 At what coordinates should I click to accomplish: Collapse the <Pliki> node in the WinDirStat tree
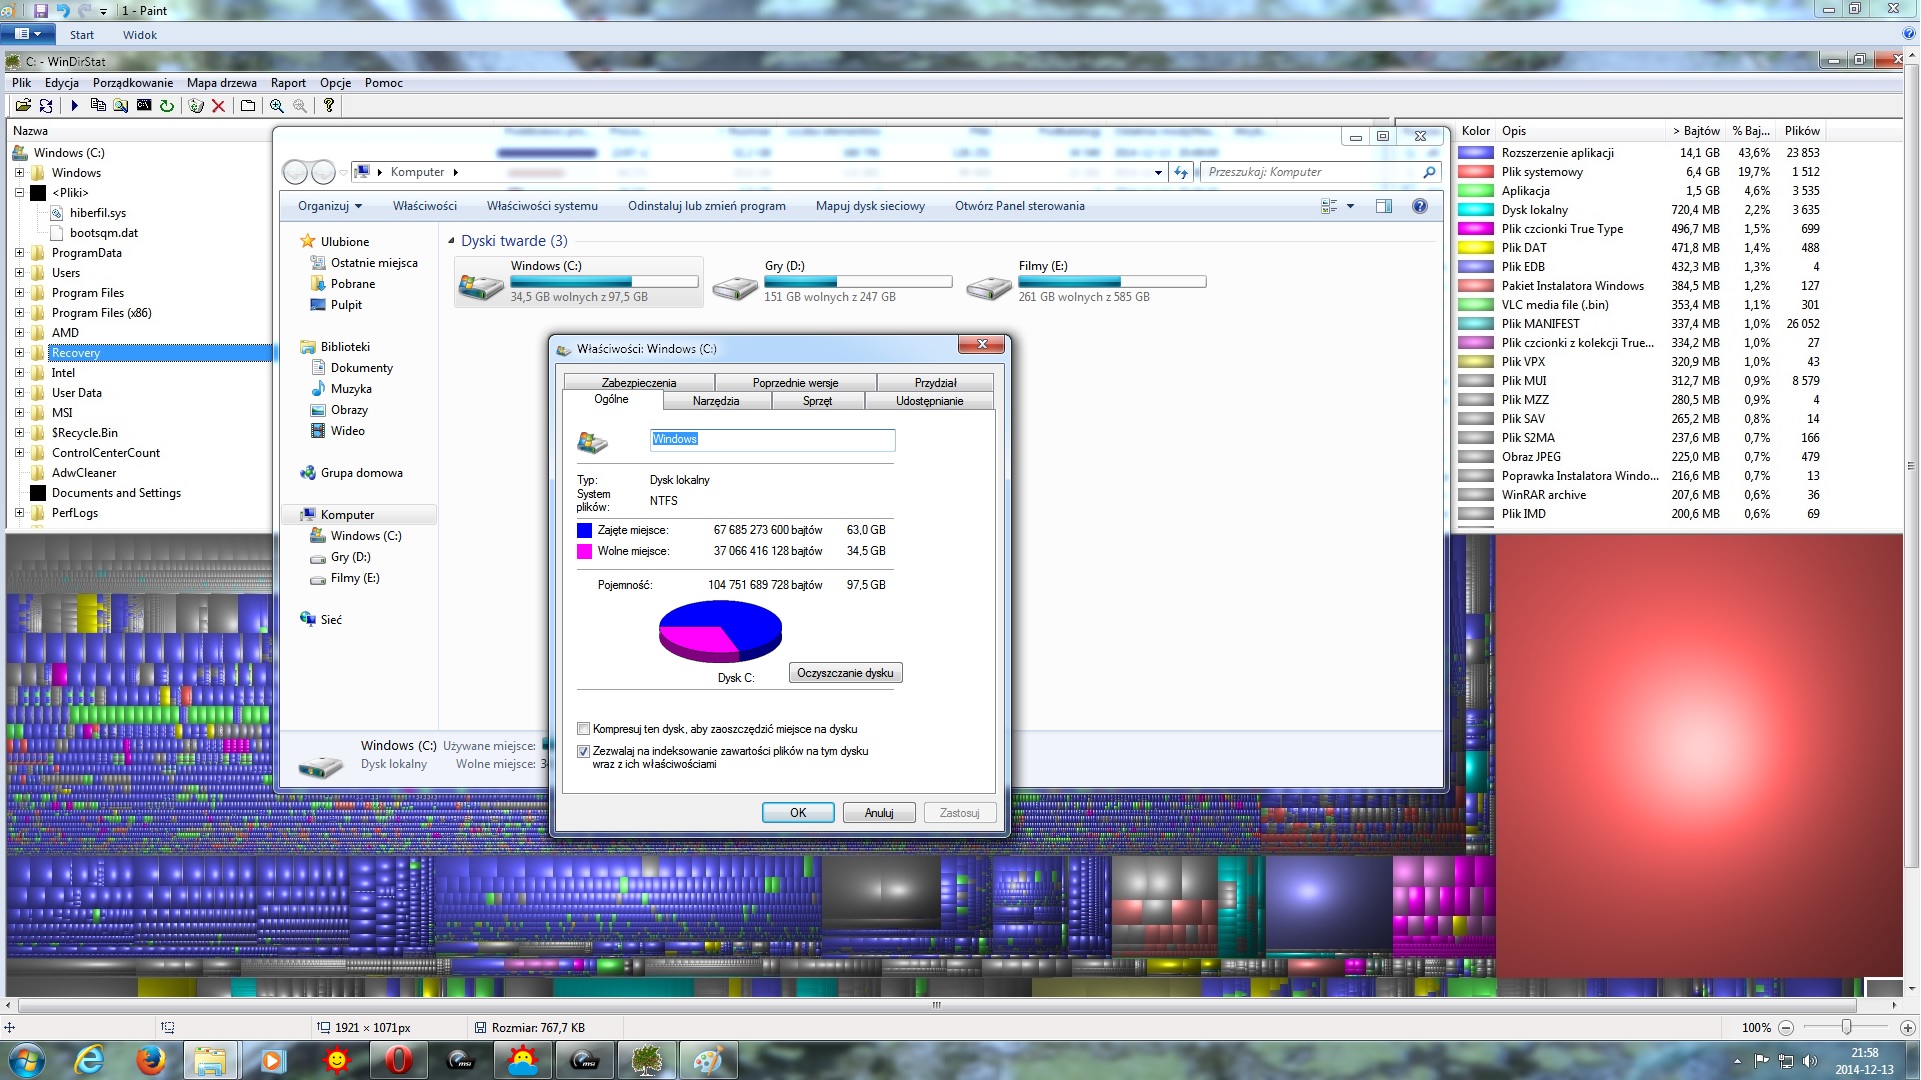tap(19, 193)
